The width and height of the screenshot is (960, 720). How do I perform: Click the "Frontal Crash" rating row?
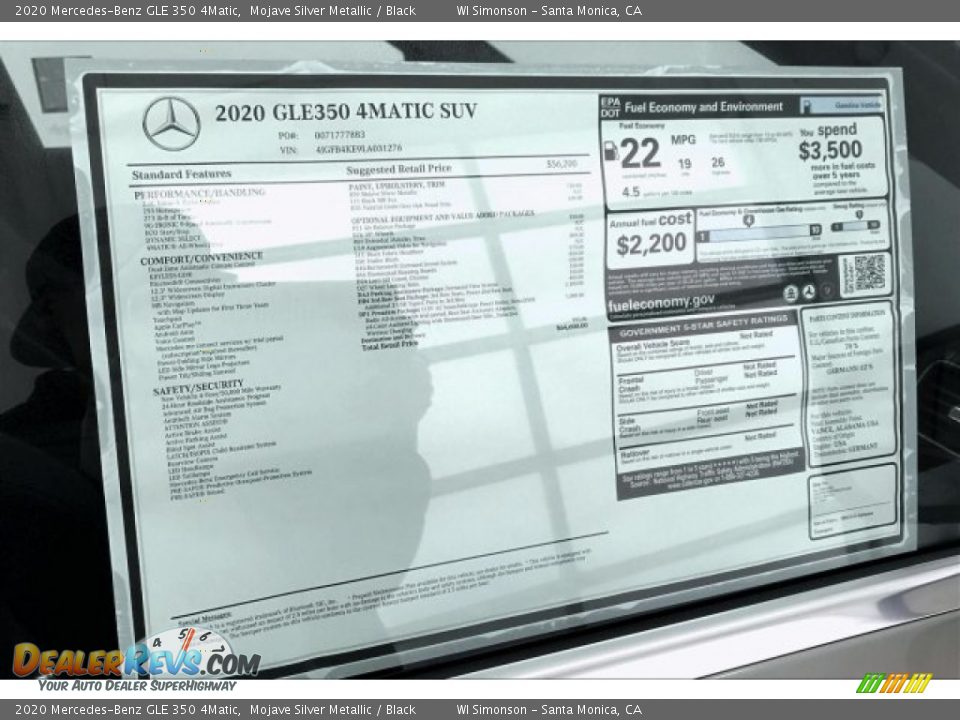[705, 383]
